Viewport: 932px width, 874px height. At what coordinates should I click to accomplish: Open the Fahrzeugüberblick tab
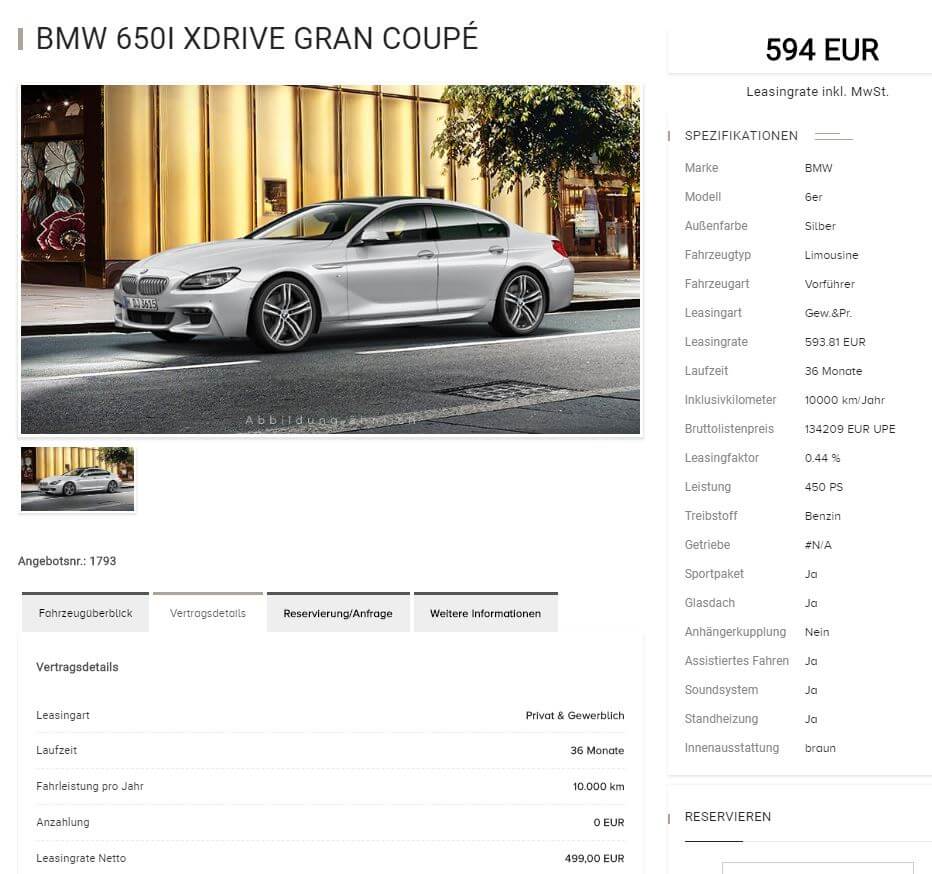[x=85, y=612]
